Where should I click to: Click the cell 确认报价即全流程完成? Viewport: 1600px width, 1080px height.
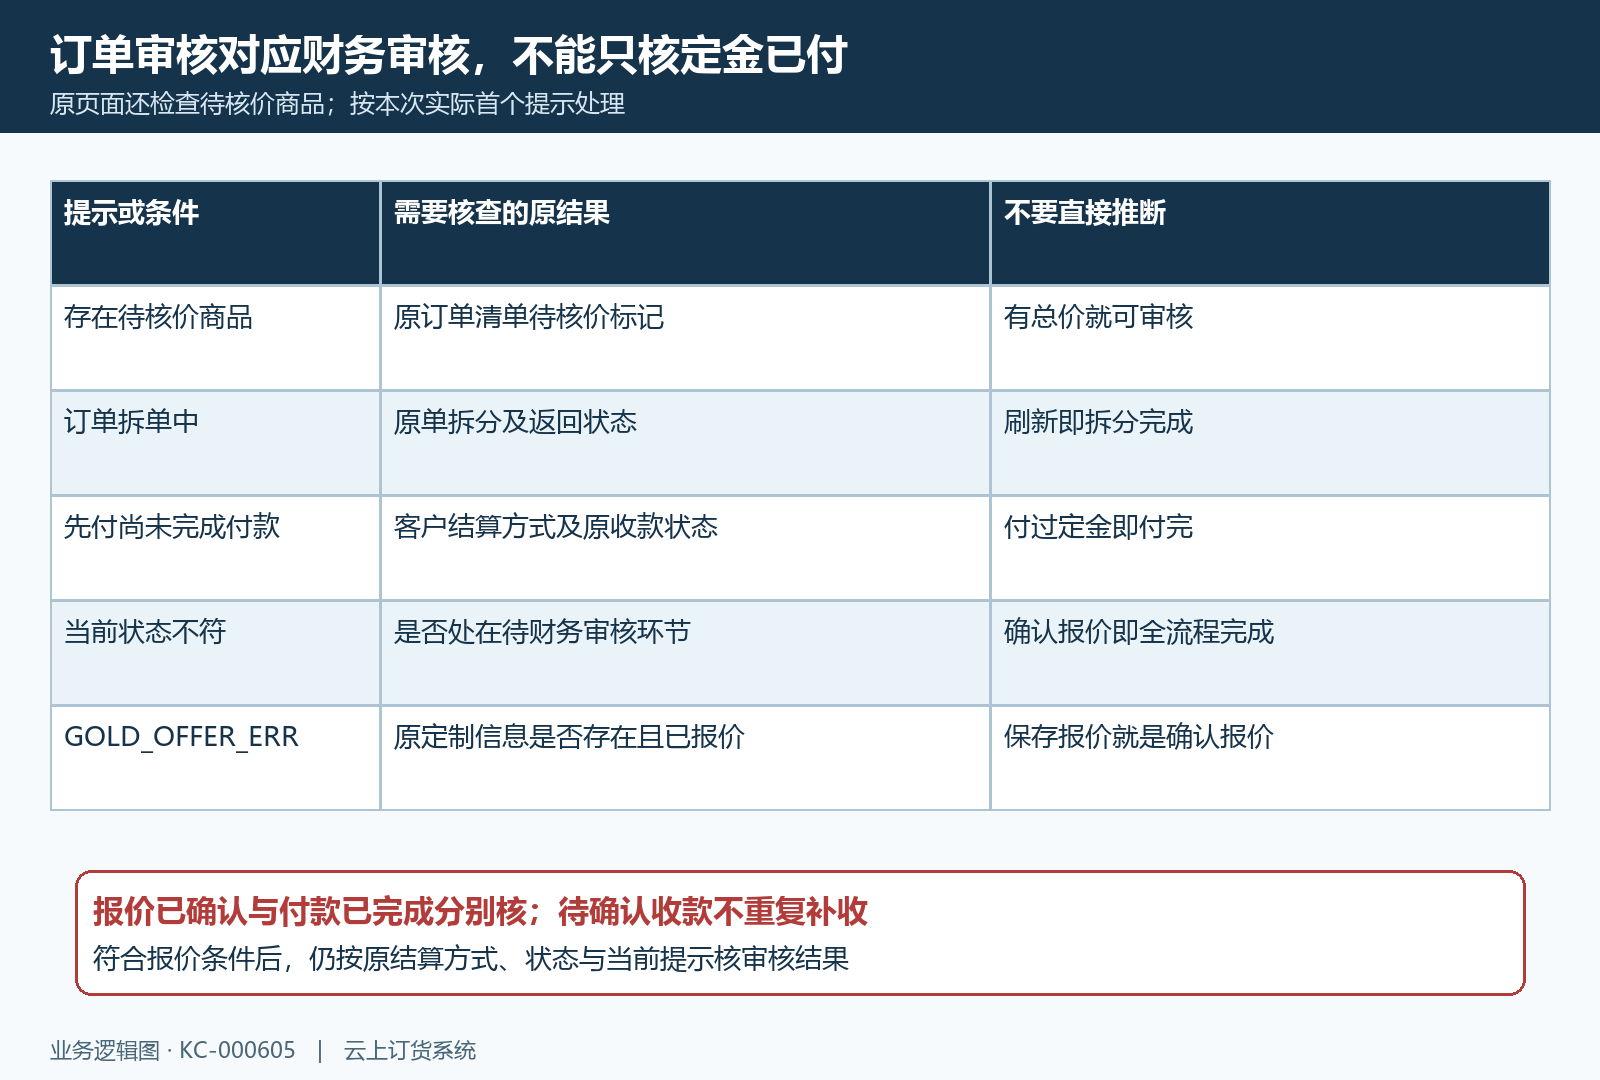click(x=1270, y=653)
